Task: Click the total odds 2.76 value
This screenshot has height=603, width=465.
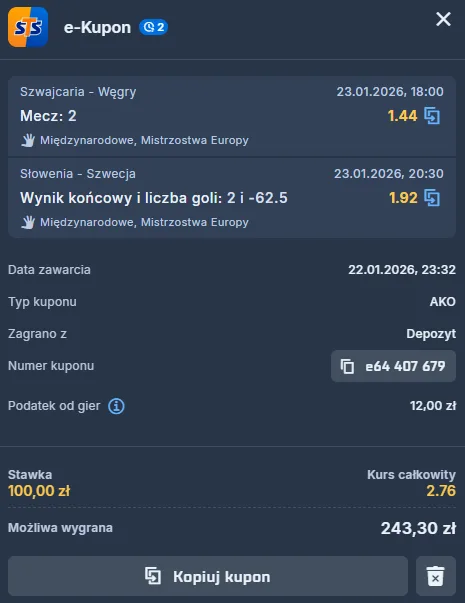Action: [x=441, y=491]
